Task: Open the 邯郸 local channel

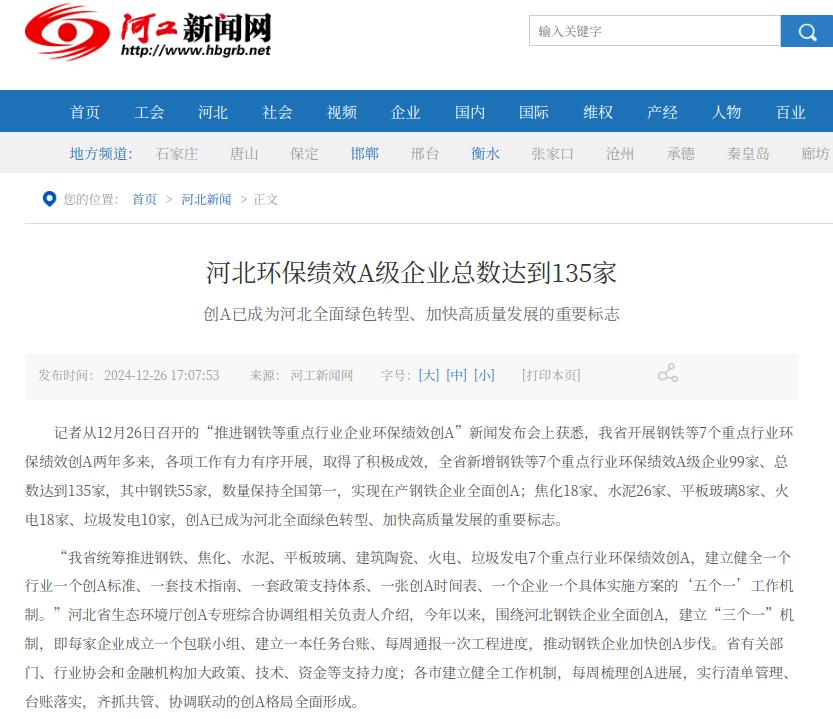Action: tap(365, 154)
